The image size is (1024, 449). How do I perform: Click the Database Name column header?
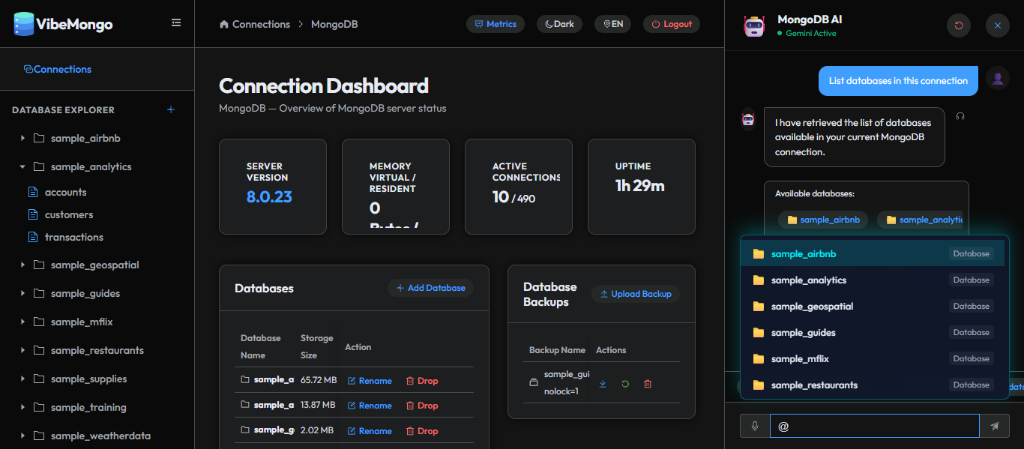(x=261, y=347)
